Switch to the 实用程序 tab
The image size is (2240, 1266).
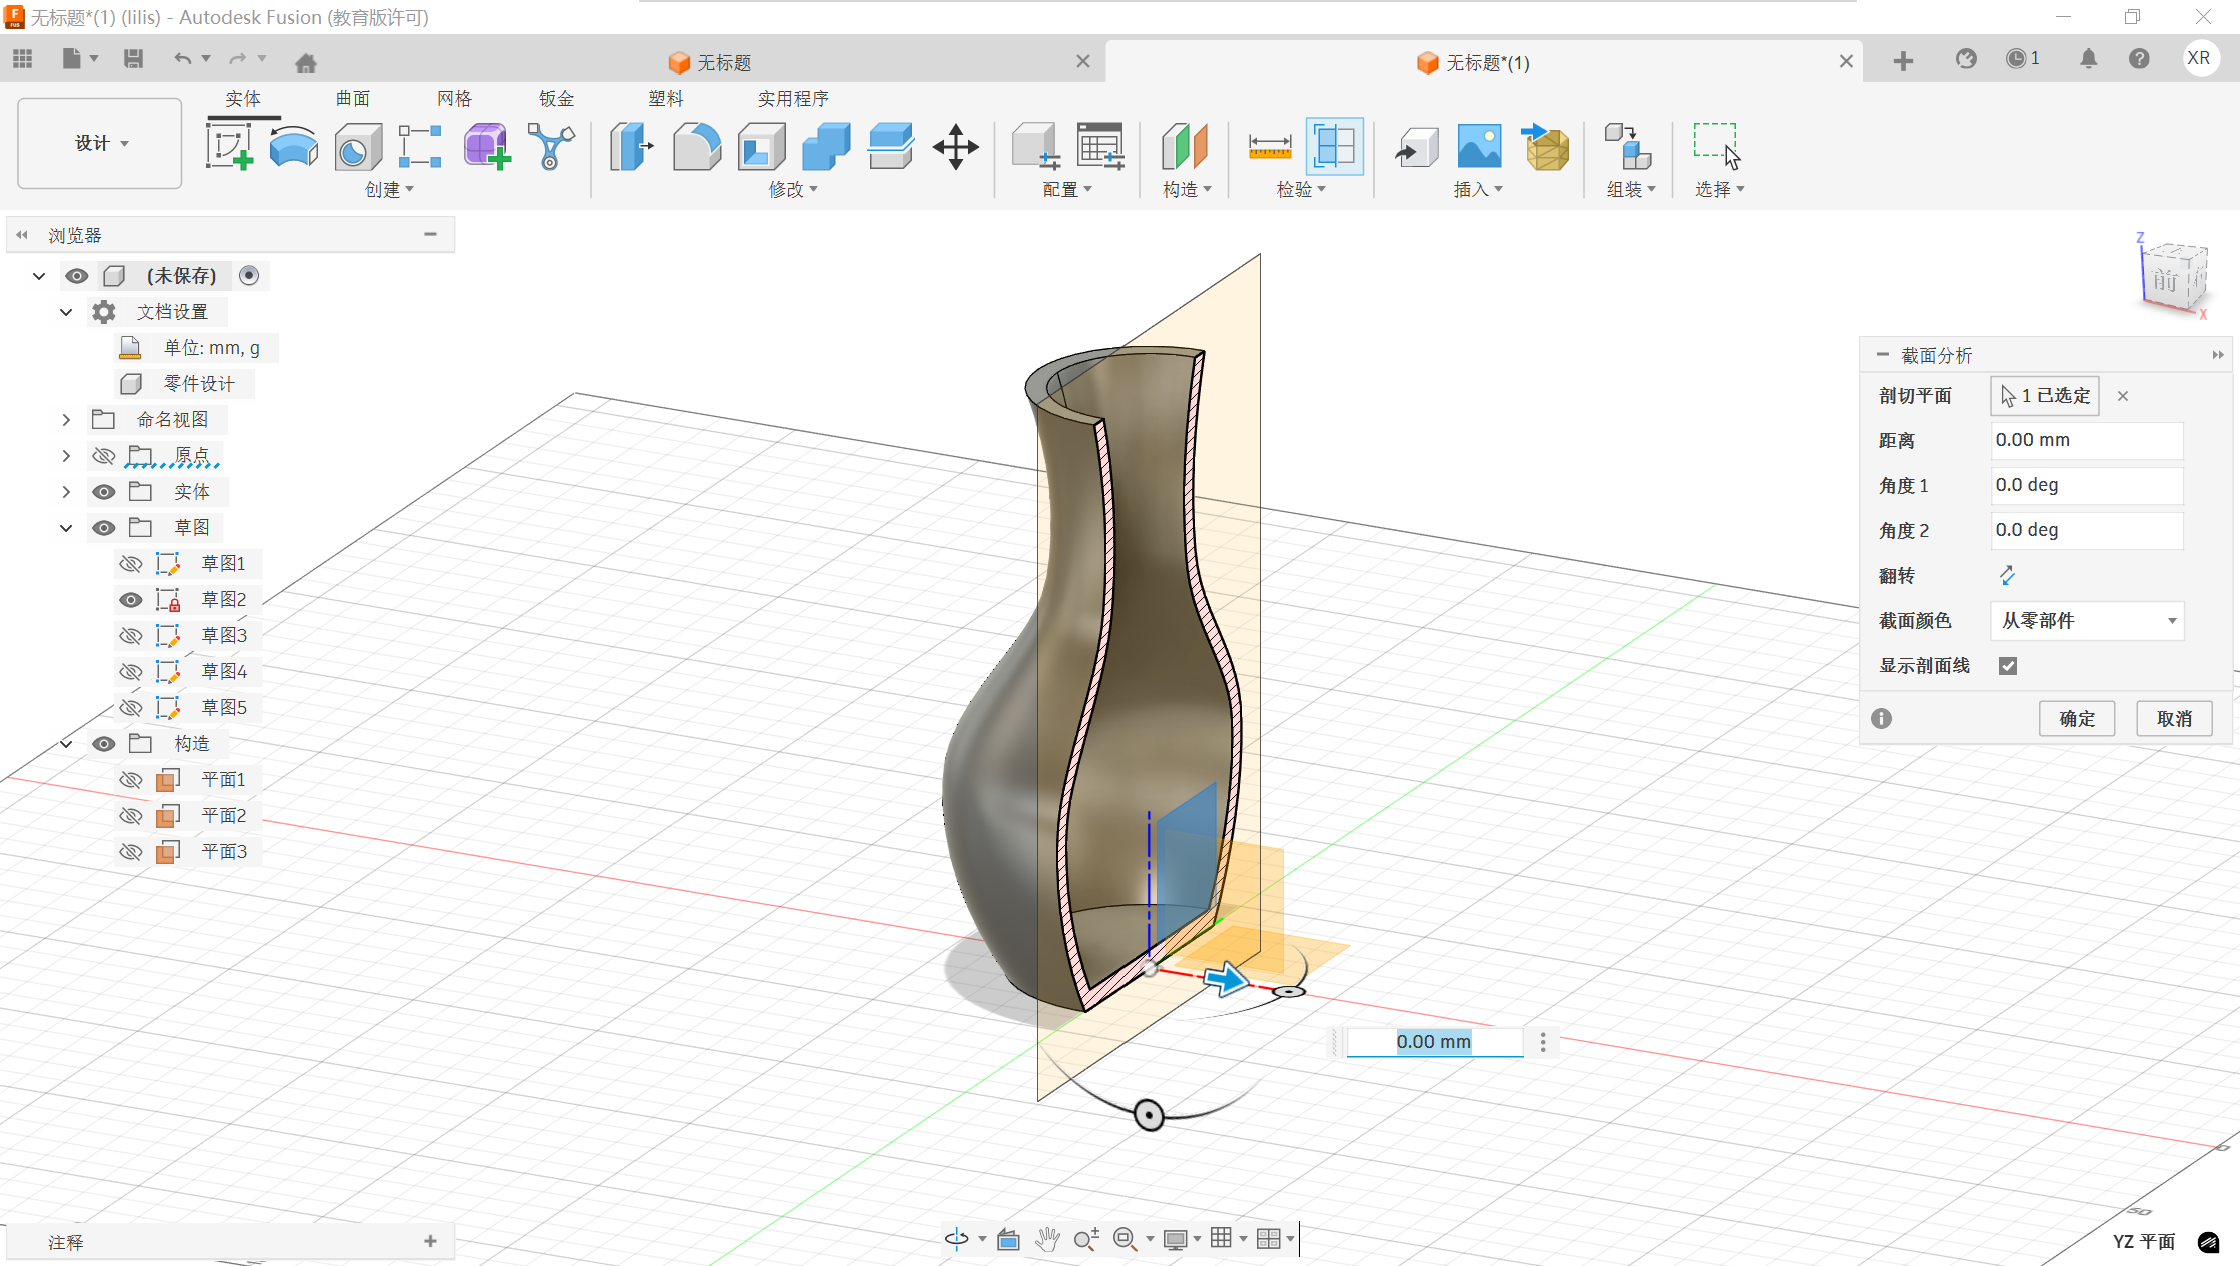pyautogui.click(x=793, y=98)
